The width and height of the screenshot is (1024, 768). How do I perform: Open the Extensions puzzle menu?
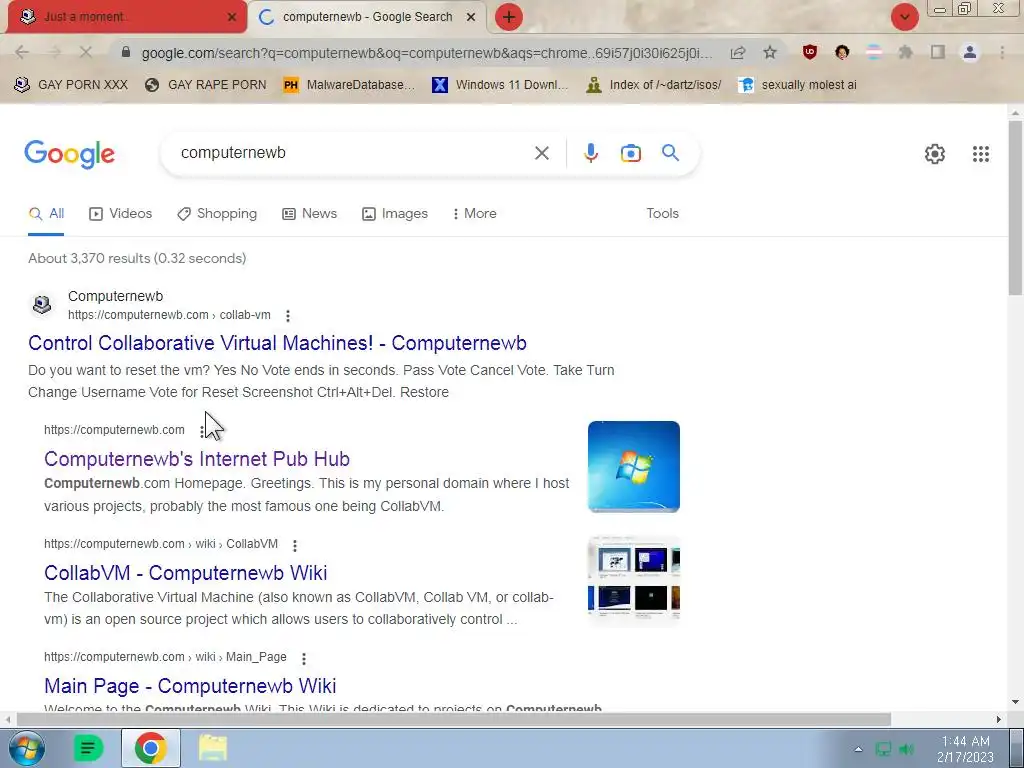coord(905,52)
